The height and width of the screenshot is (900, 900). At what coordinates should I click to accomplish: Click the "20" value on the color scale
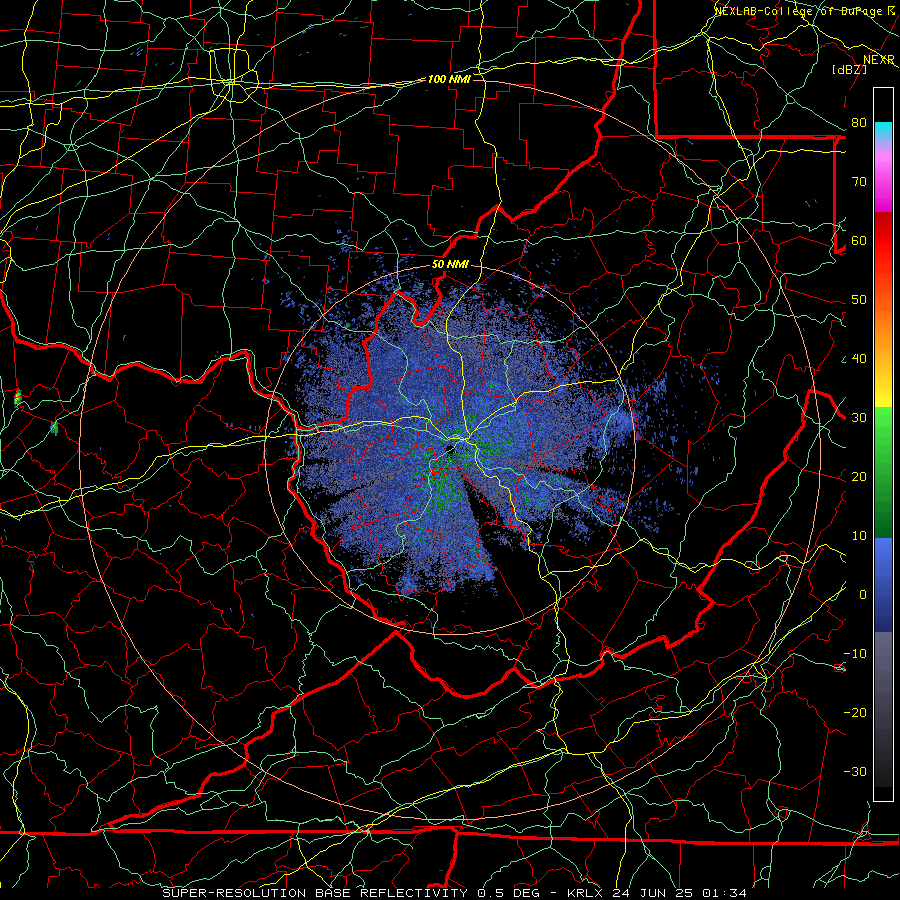[x=859, y=476]
